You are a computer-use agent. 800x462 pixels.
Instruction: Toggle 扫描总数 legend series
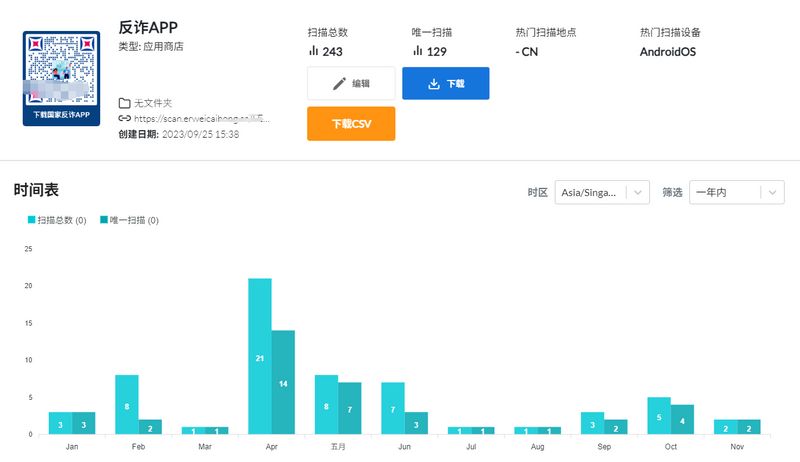(x=56, y=220)
